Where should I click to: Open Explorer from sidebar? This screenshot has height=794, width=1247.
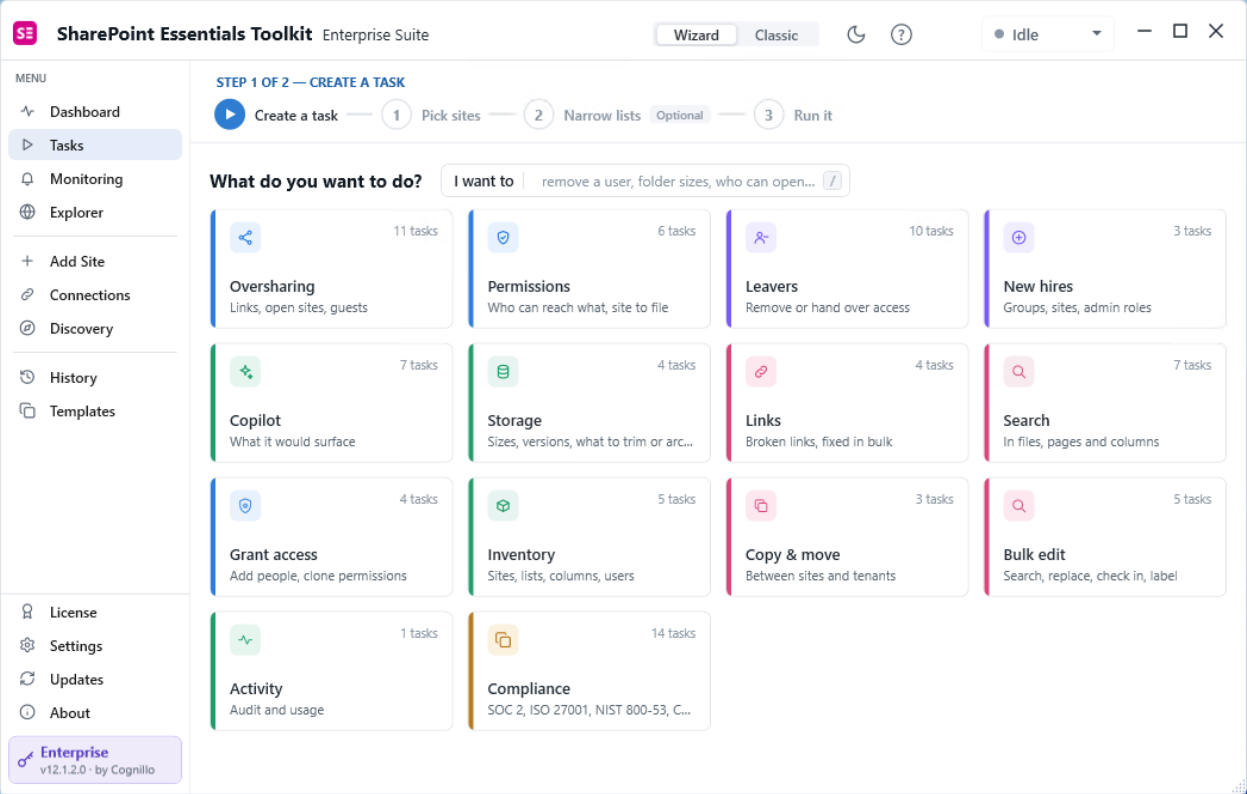[95, 212]
